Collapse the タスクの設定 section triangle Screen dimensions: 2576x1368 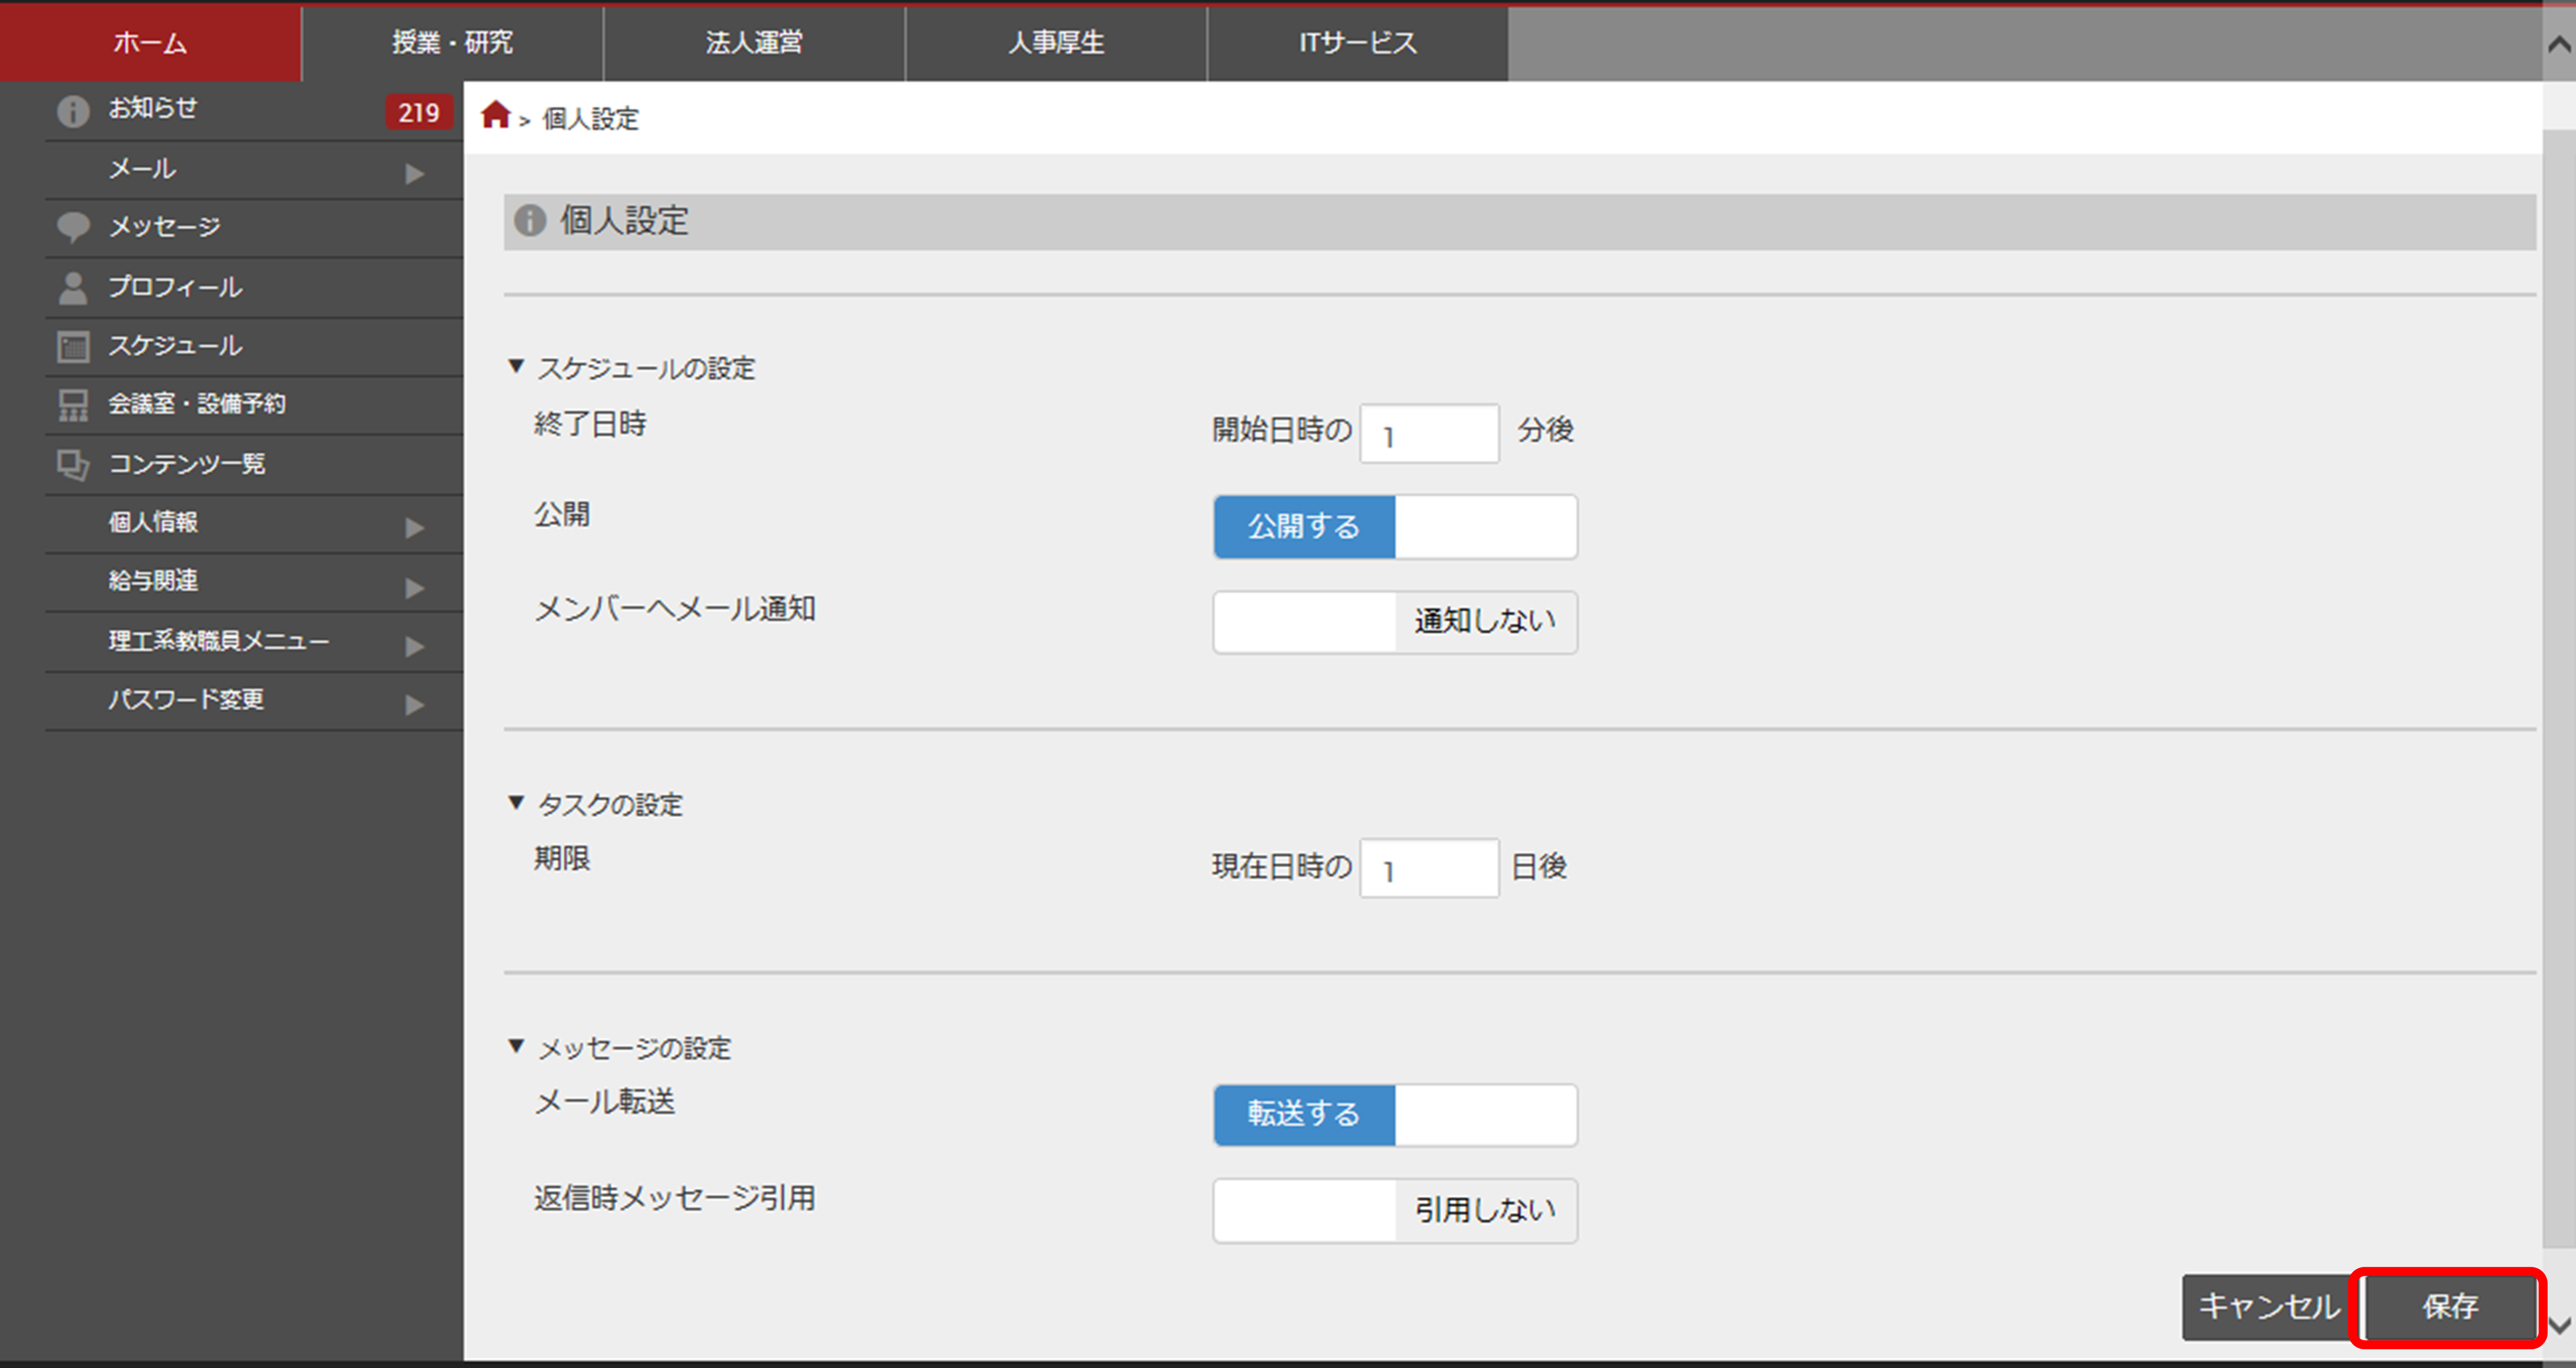[x=516, y=802]
